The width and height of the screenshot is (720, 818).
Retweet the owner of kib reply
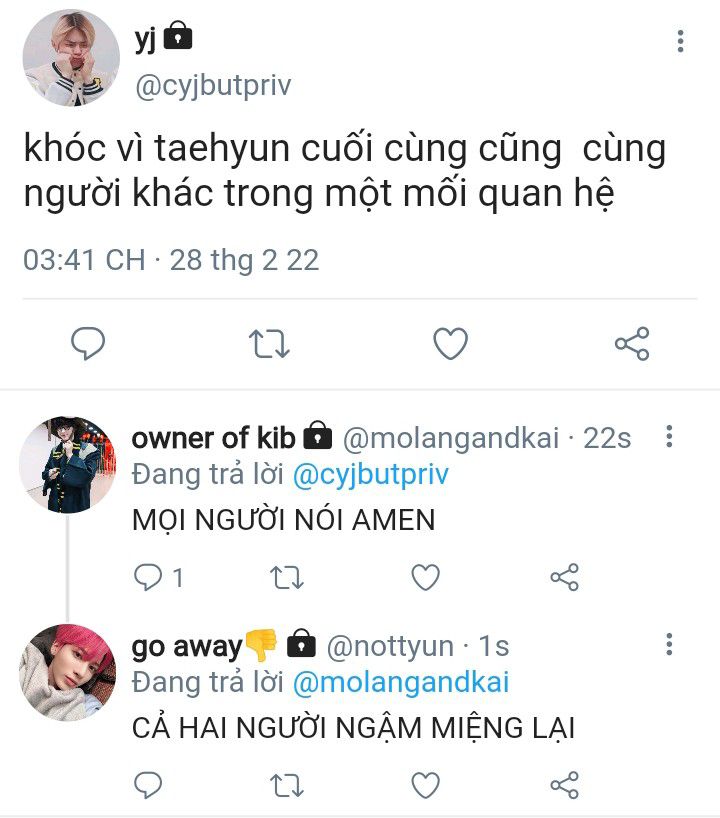pyautogui.click(x=286, y=577)
